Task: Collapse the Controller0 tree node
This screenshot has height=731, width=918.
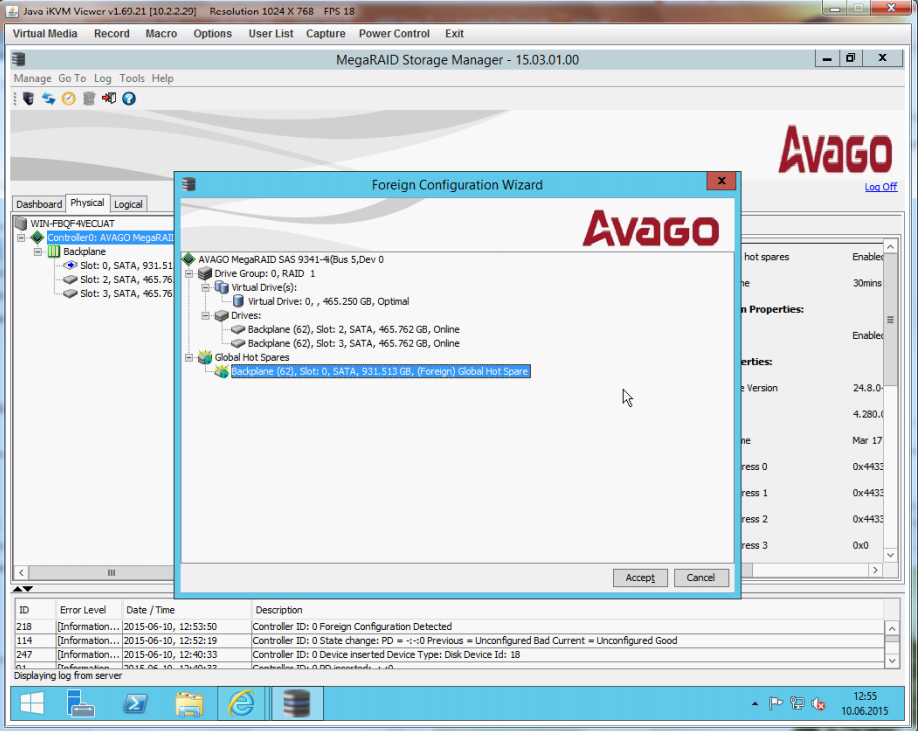Action: (x=22, y=238)
